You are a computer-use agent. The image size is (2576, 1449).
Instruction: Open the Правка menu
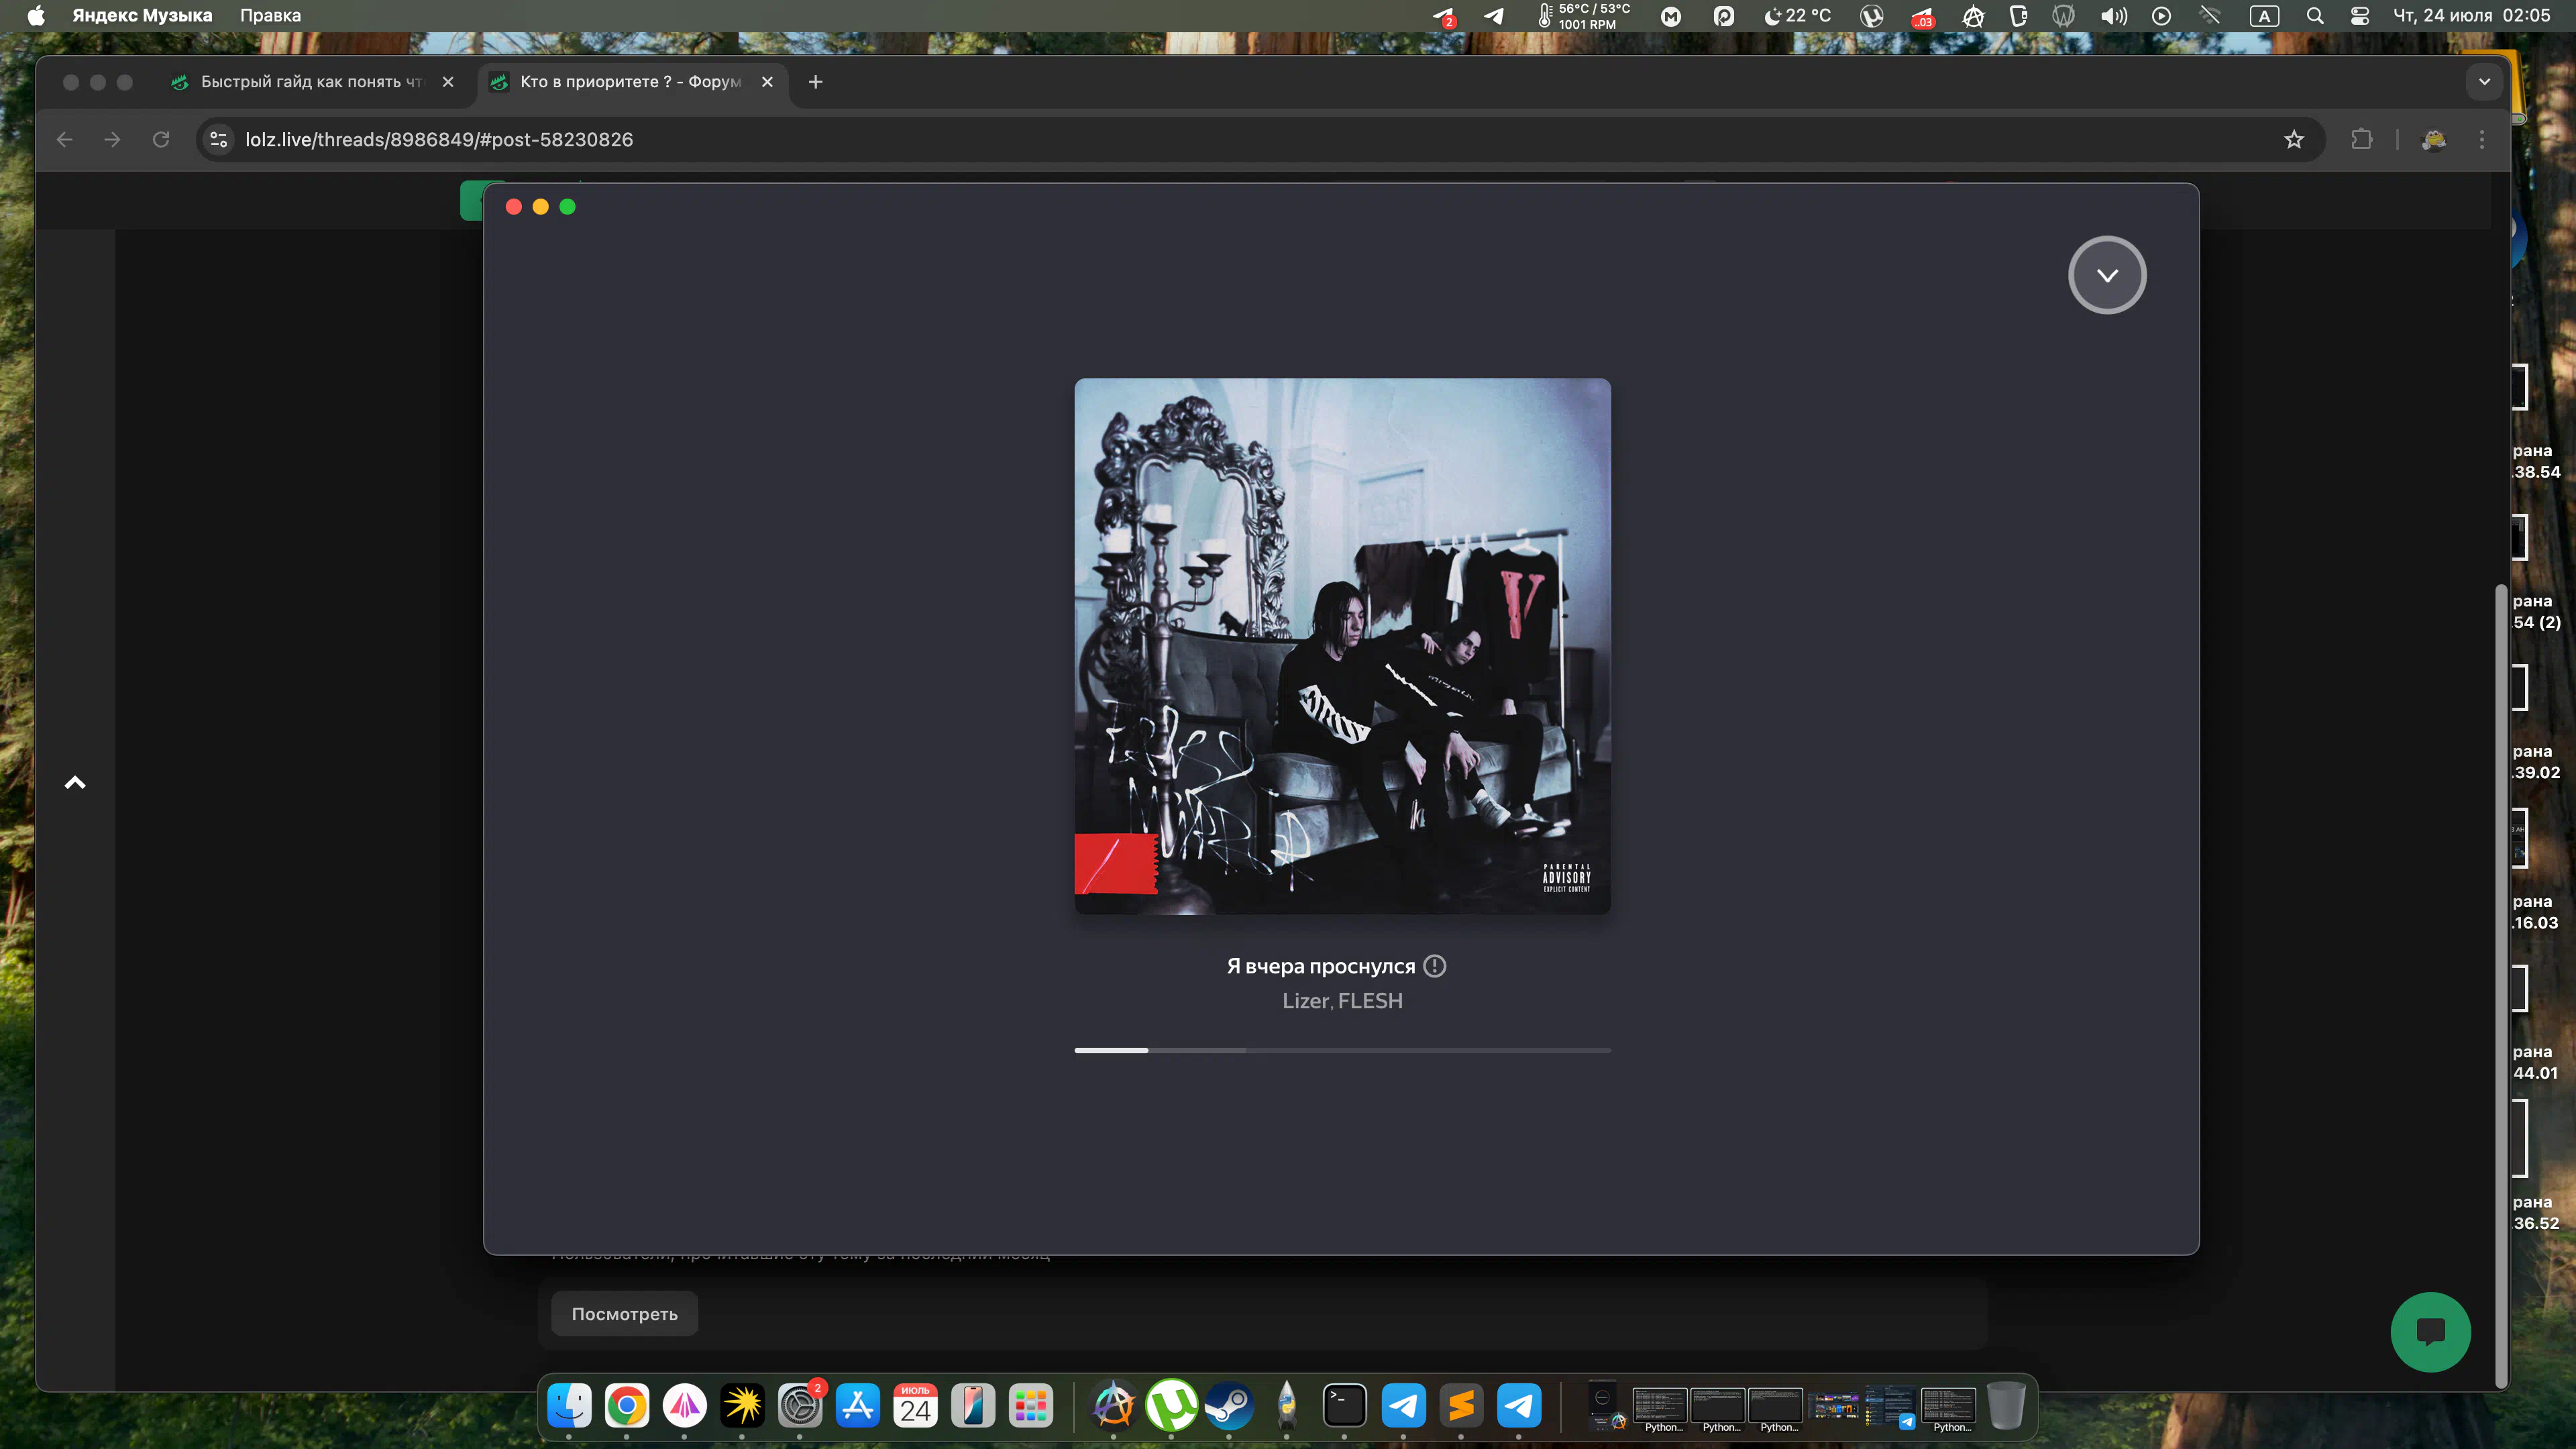click(x=270, y=15)
